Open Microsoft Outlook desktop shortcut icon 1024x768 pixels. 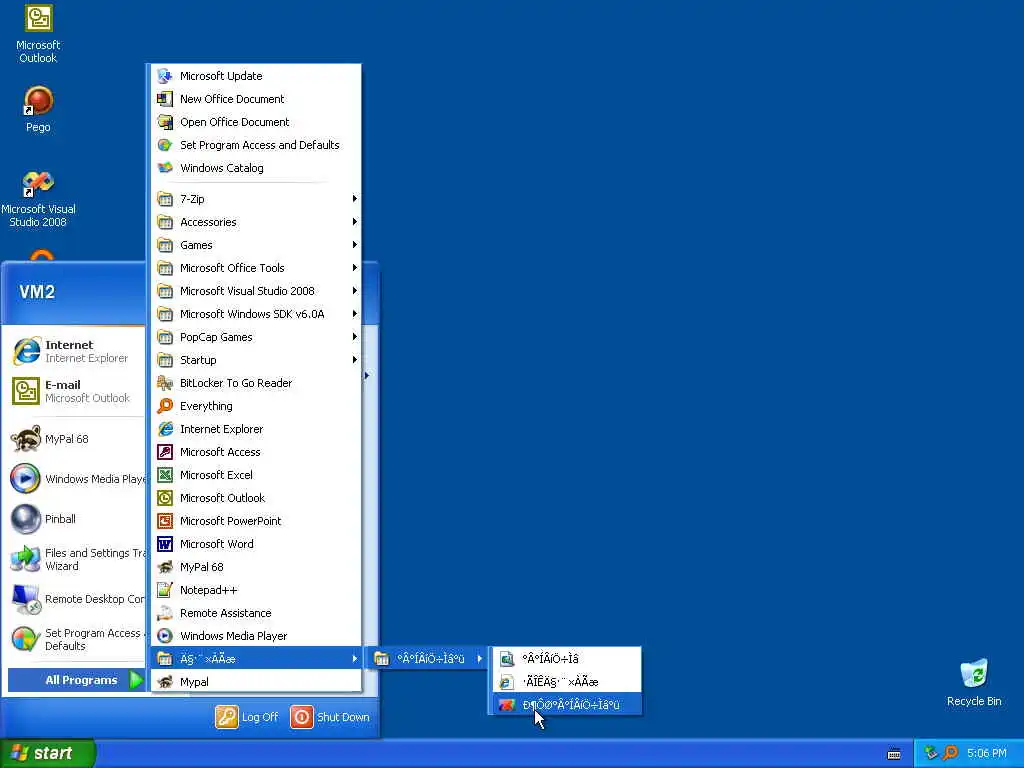pyautogui.click(x=38, y=18)
